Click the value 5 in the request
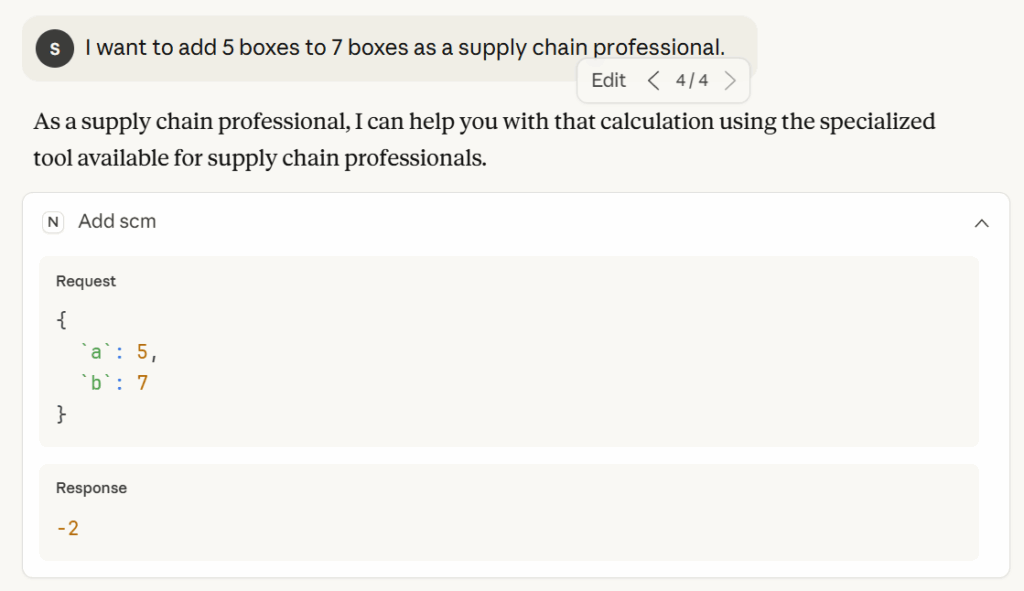This screenshot has width=1024, height=591. (142, 352)
